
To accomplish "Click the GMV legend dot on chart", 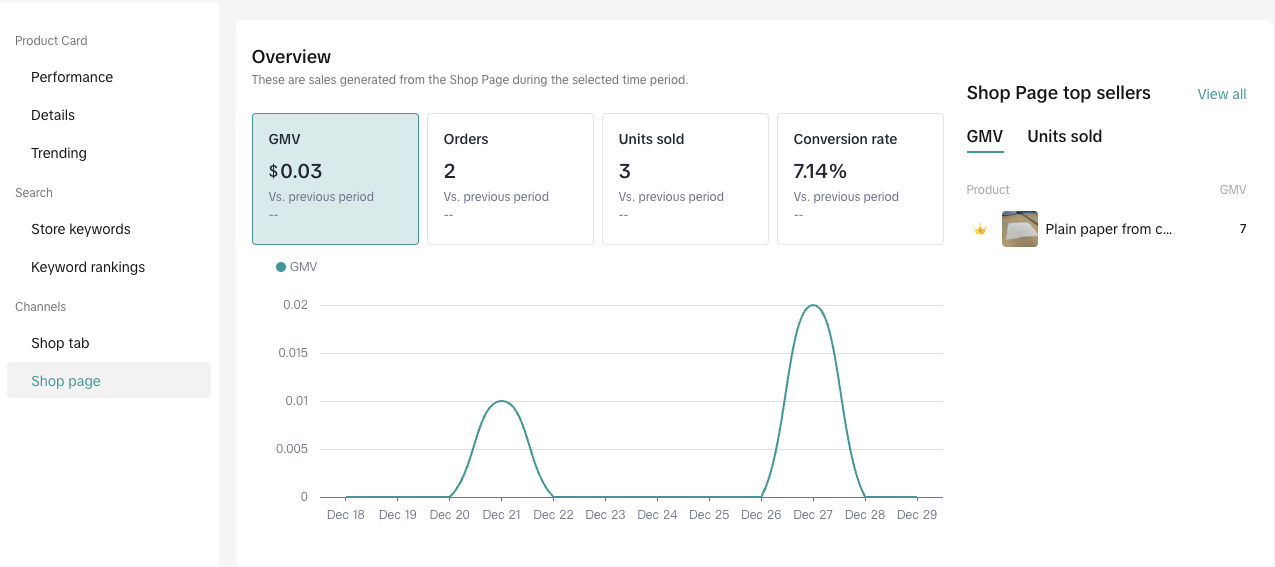I will [x=281, y=267].
